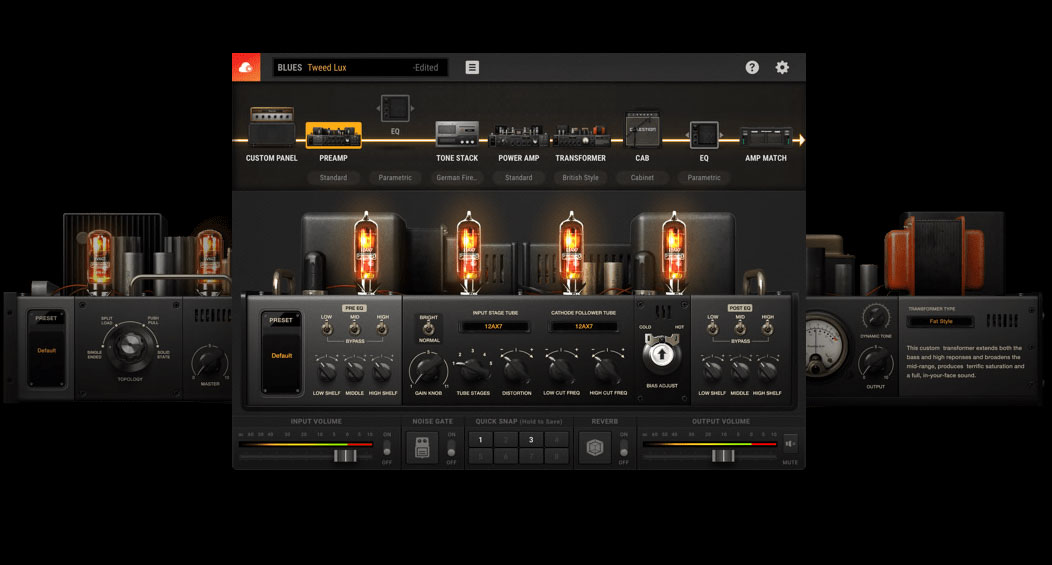
Task: Open Transformer dropdown British Style
Action: (580, 178)
